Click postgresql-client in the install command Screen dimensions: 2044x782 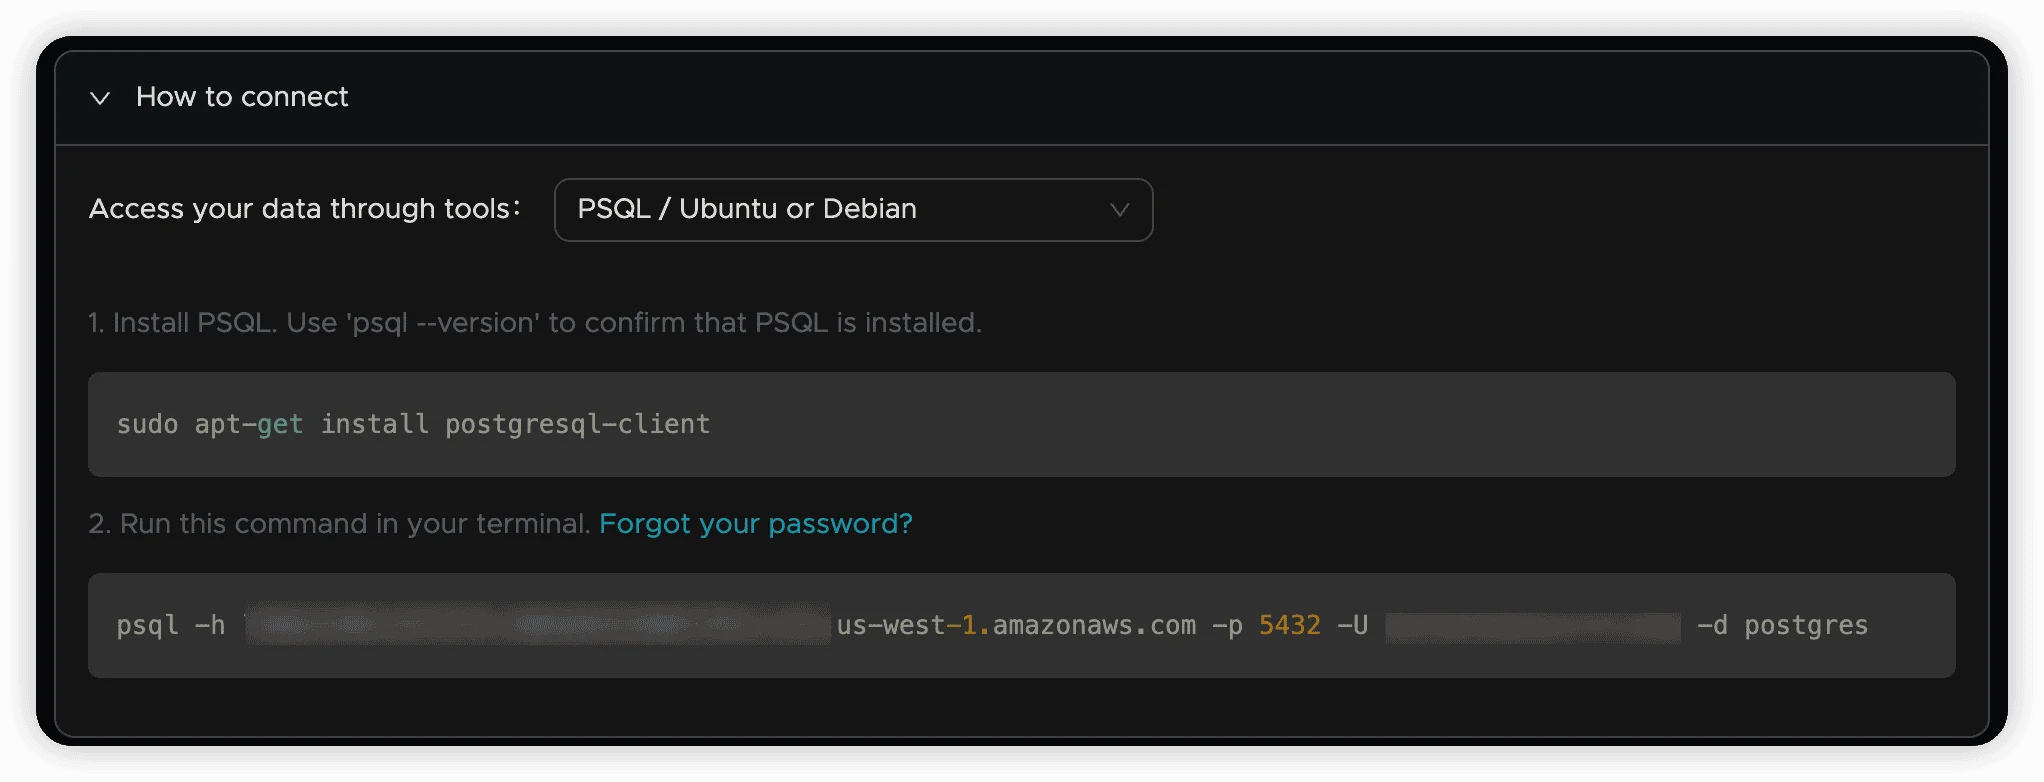[x=577, y=425]
